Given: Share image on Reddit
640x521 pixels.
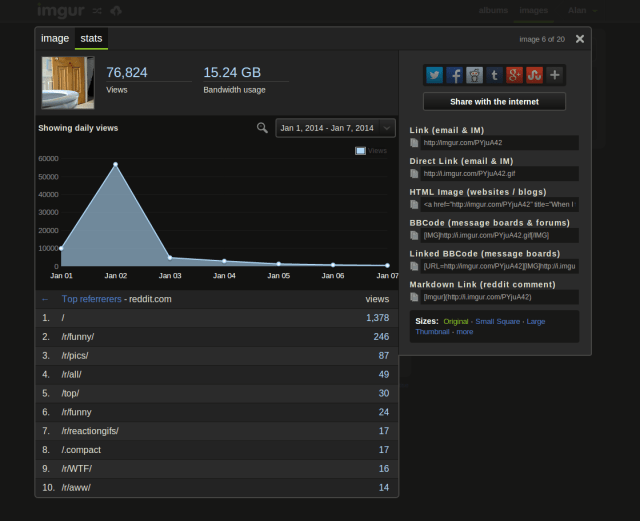Looking at the screenshot, I should point(474,75).
